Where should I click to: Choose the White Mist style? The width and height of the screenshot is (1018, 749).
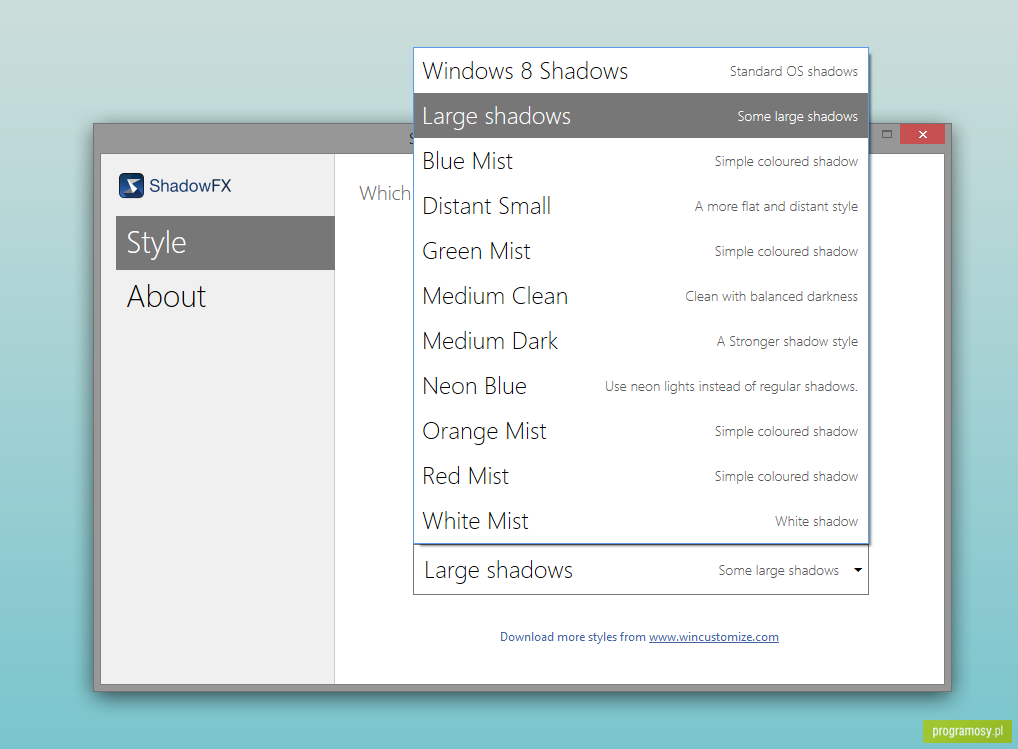point(641,521)
